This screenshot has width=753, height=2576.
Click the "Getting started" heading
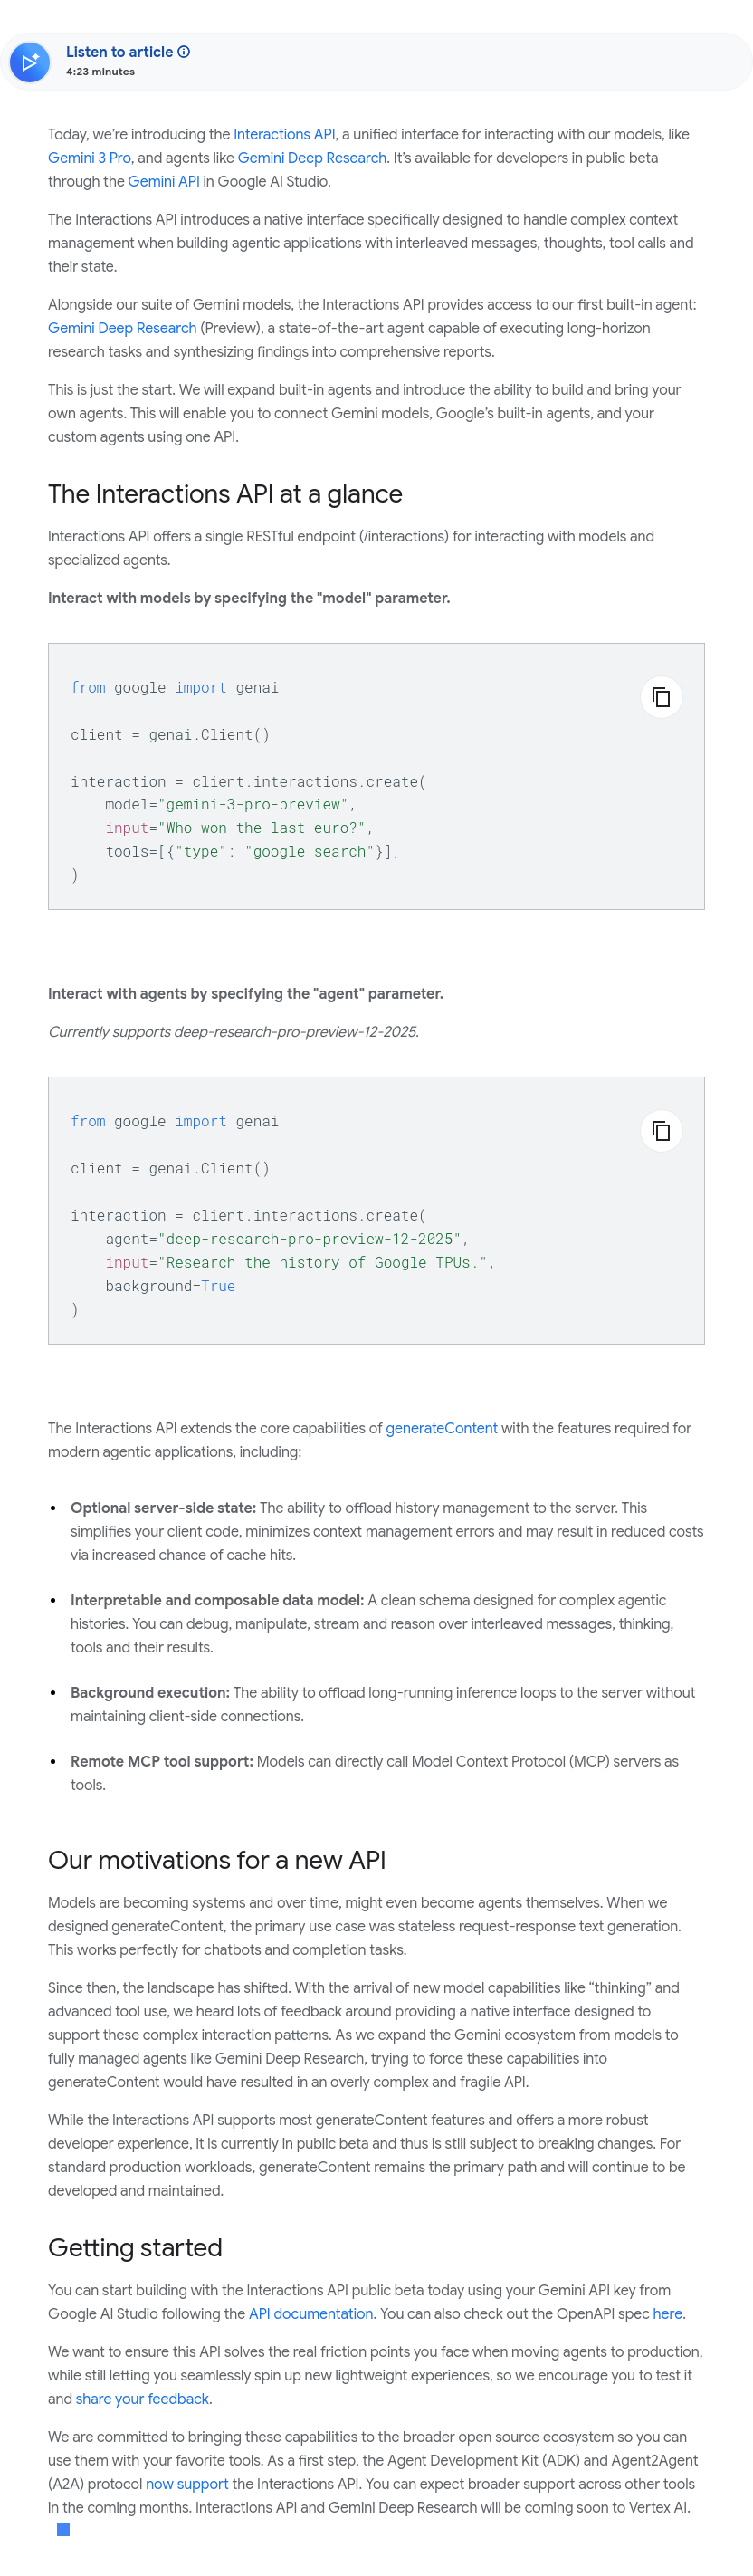(135, 2247)
